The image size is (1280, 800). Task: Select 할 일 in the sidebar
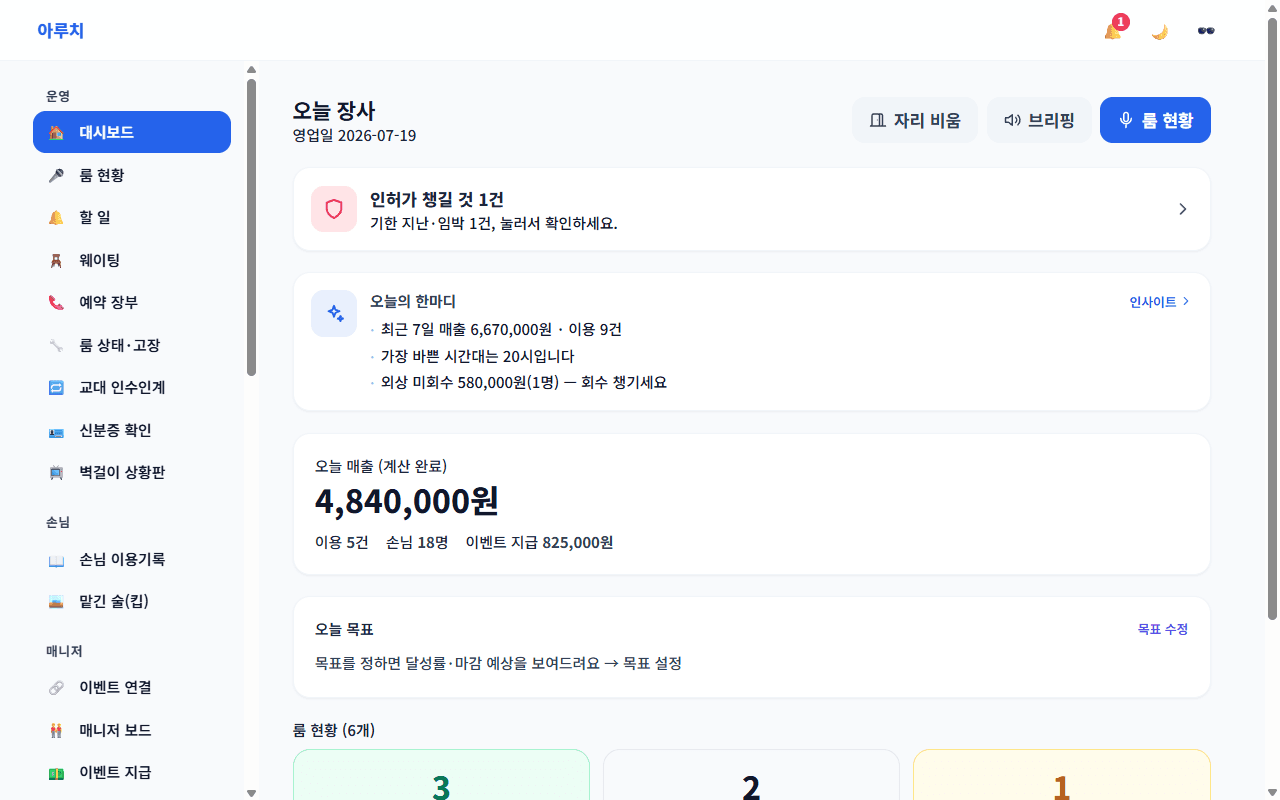(132, 217)
